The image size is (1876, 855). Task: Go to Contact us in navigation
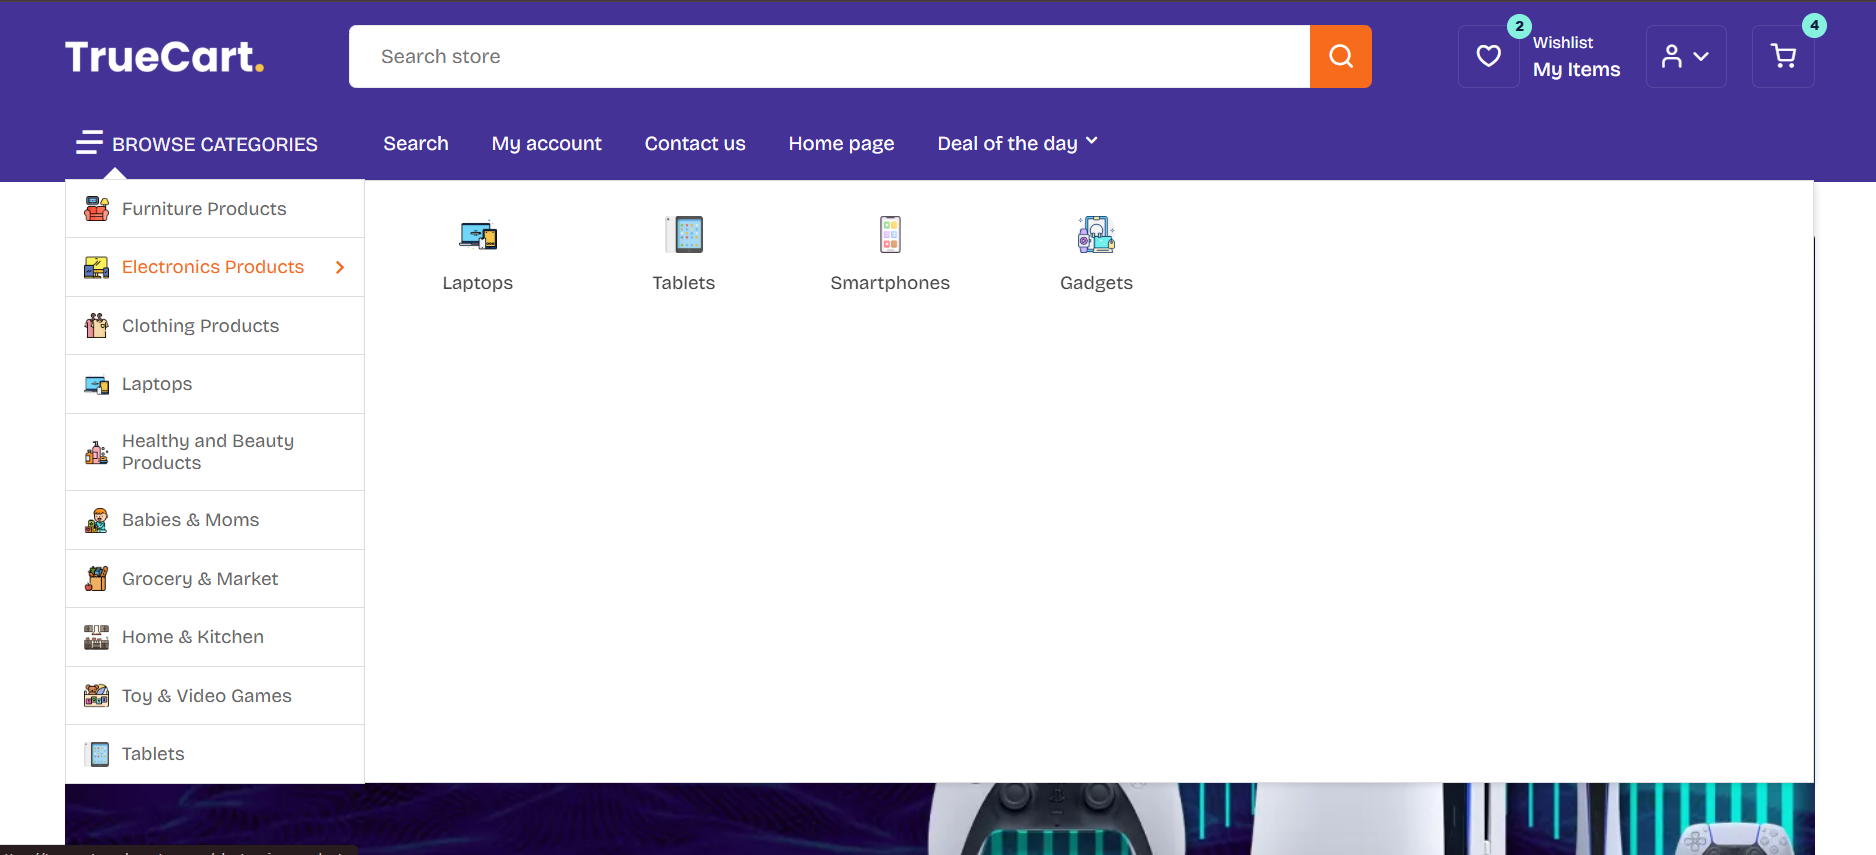[695, 144]
